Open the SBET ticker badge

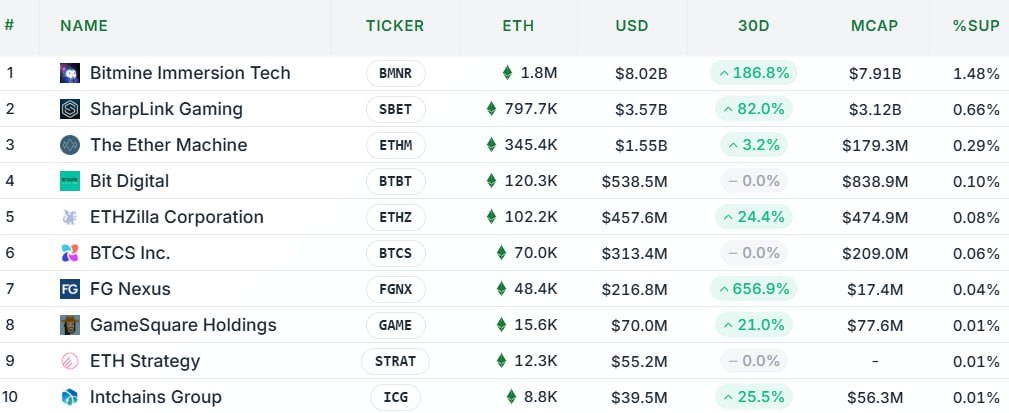click(396, 109)
